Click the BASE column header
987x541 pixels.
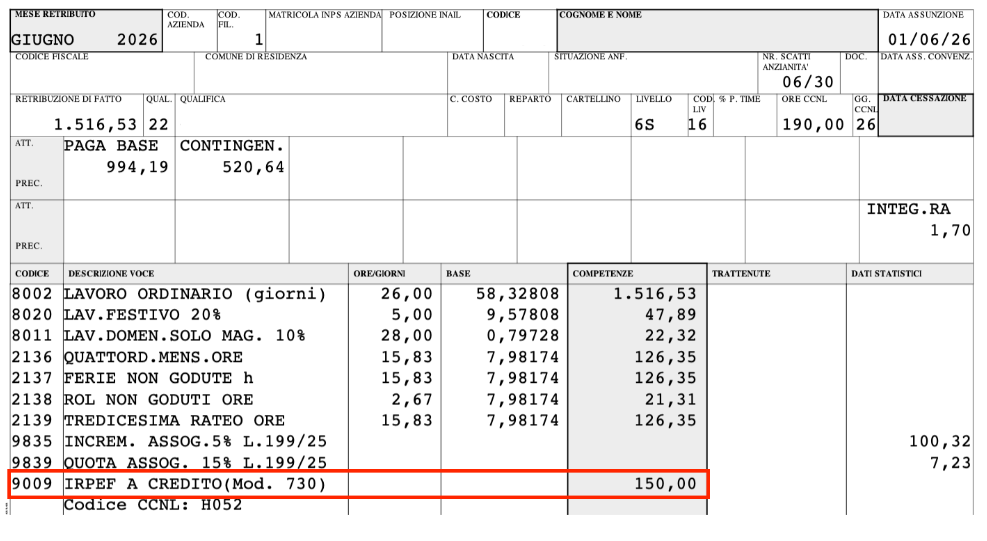click(x=504, y=273)
